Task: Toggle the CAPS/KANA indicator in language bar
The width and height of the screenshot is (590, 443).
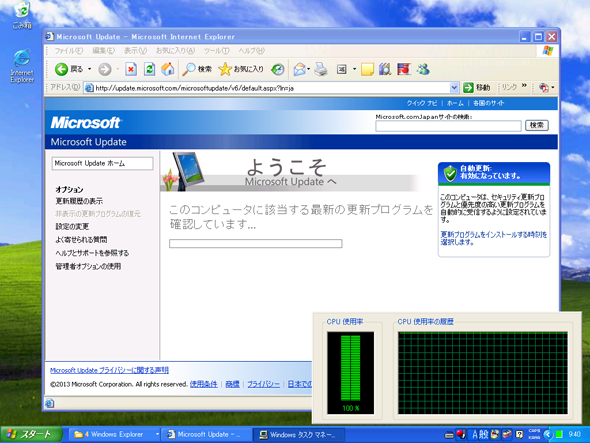Action: click(x=534, y=434)
